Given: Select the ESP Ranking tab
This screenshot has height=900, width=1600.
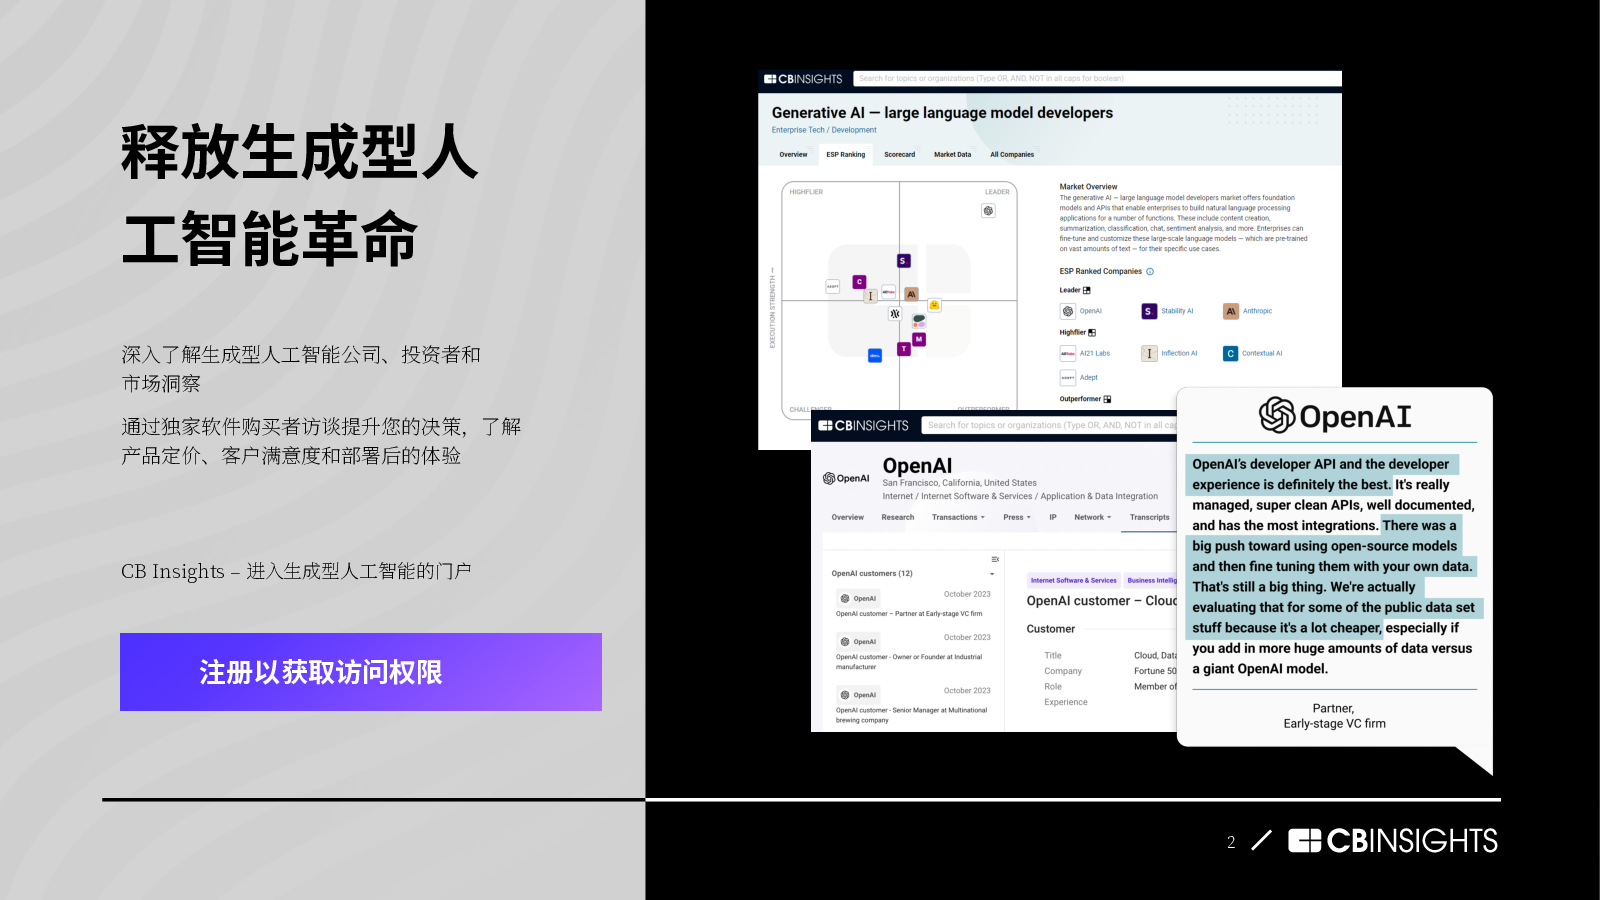Looking at the screenshot, I should (845, 155).
